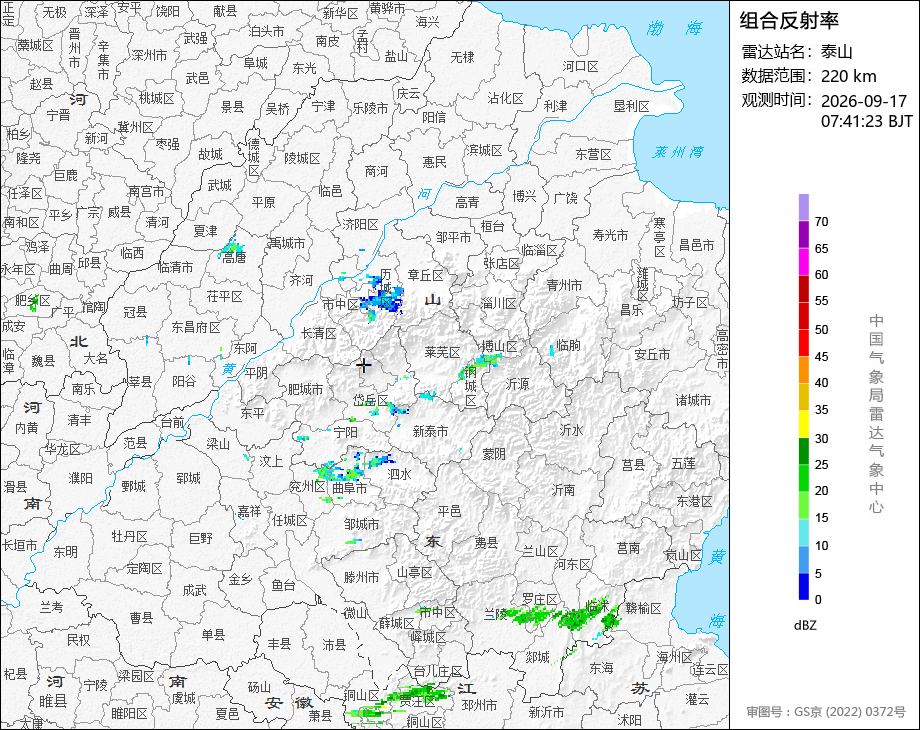
Task: Click the 曲阜市 map label
Action: tap(350, 488)
